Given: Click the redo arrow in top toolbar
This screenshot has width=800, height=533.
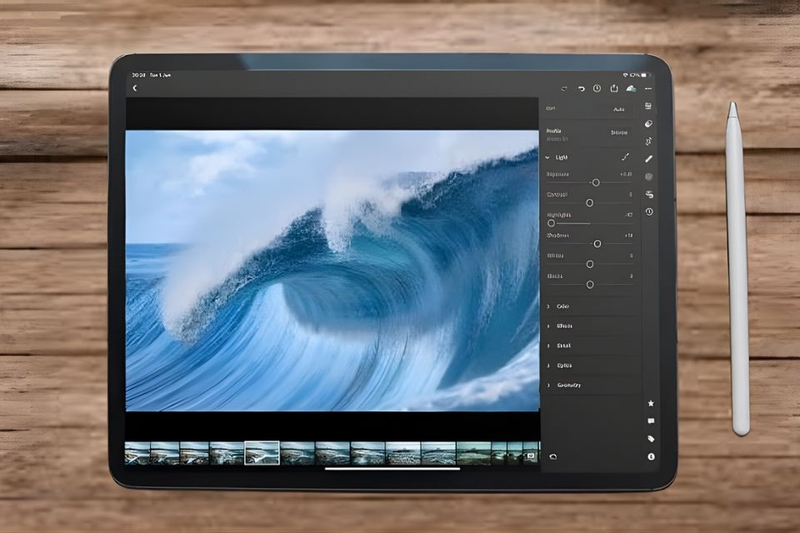Looking at the screenshot, I should pos(564,89).
